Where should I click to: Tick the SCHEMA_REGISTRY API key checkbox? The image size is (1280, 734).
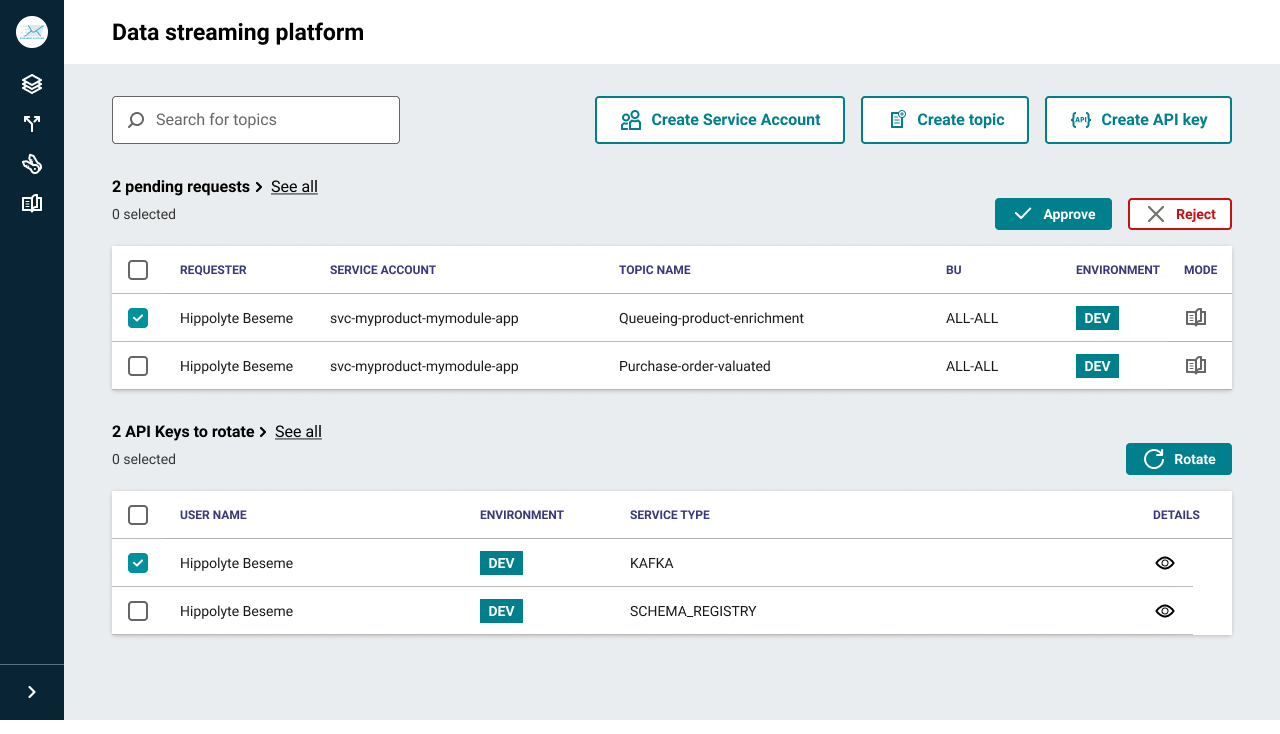tap(138, 611)
